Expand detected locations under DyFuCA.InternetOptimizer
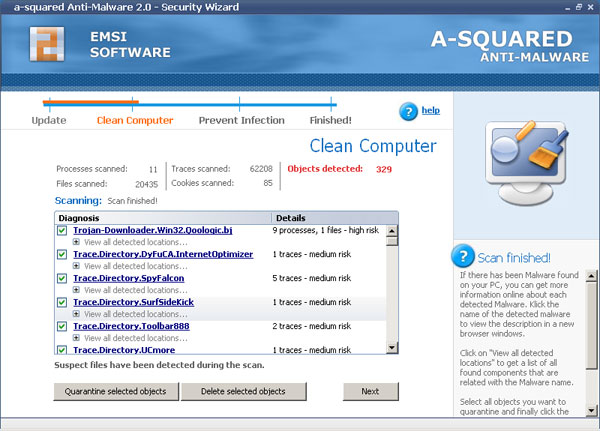The image size is (600, 431). (76, 266)
